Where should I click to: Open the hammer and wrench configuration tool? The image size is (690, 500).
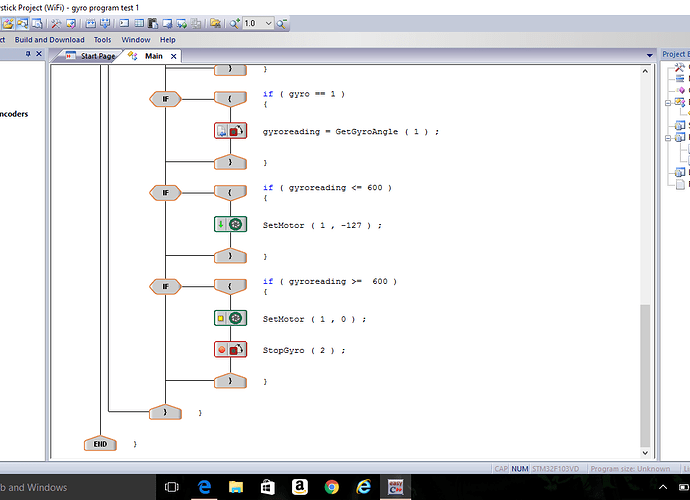click(56, 23)
